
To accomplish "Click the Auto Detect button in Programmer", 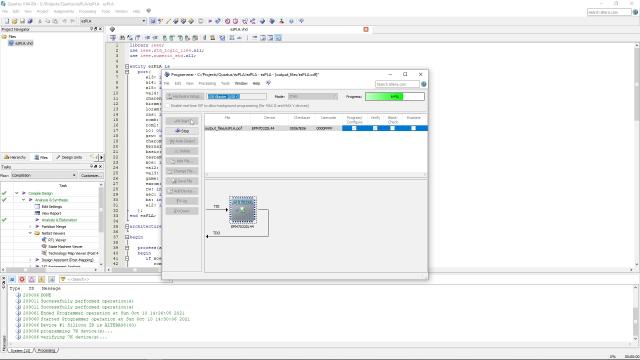I will pos(182,141).
